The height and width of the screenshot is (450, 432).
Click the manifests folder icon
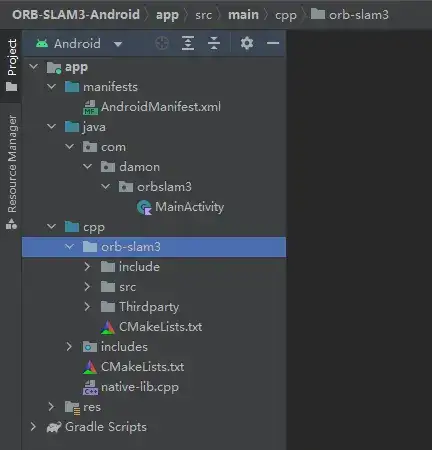pyautogui.click(x=72, y=87)
